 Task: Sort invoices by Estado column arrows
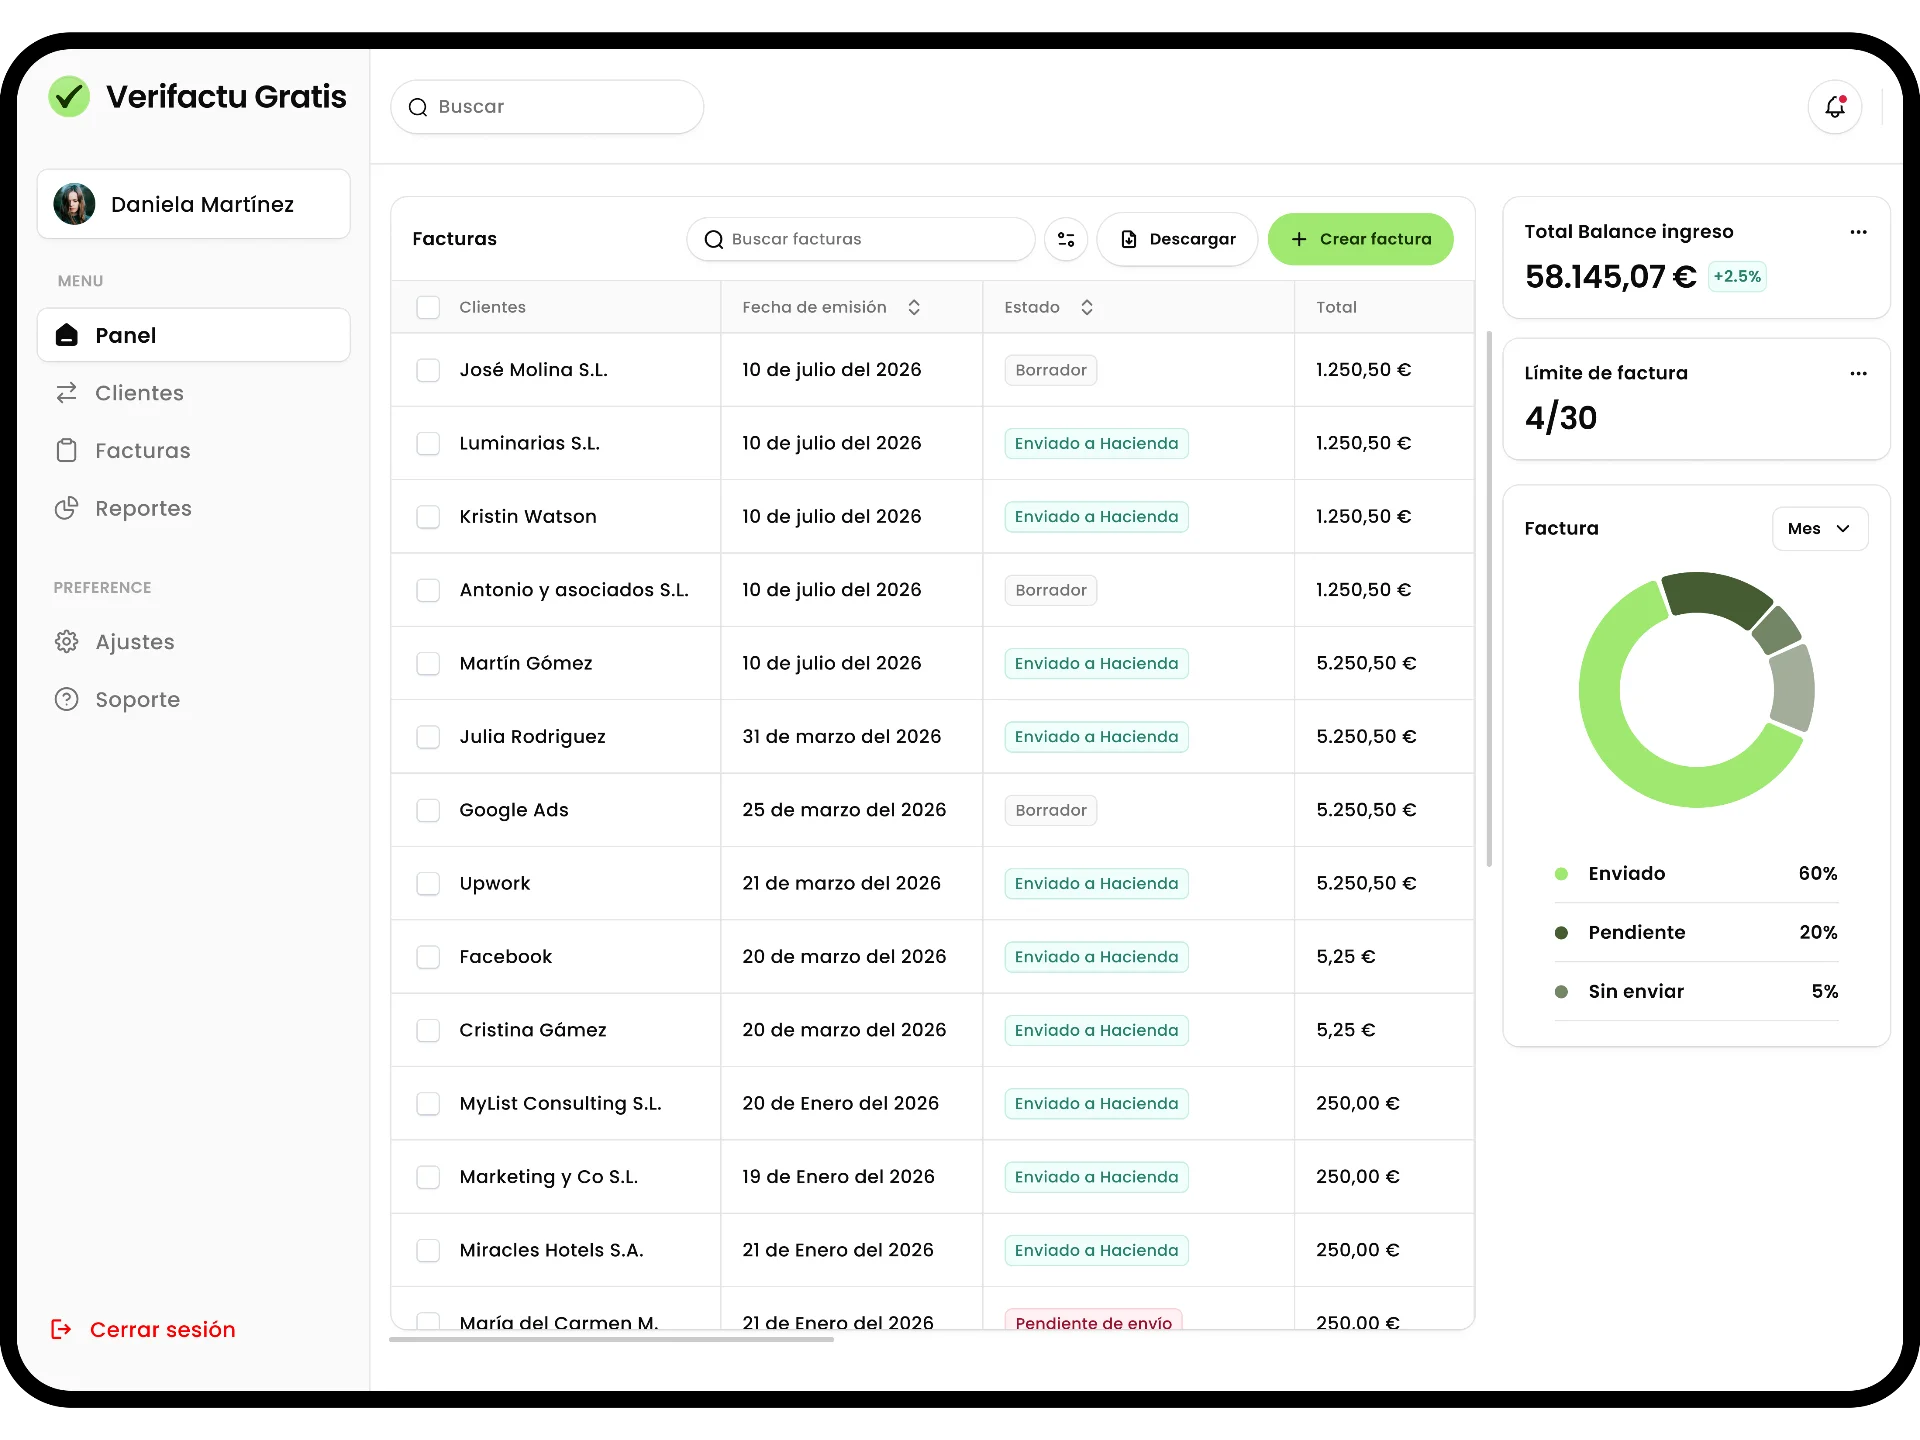click(1087, 307)
